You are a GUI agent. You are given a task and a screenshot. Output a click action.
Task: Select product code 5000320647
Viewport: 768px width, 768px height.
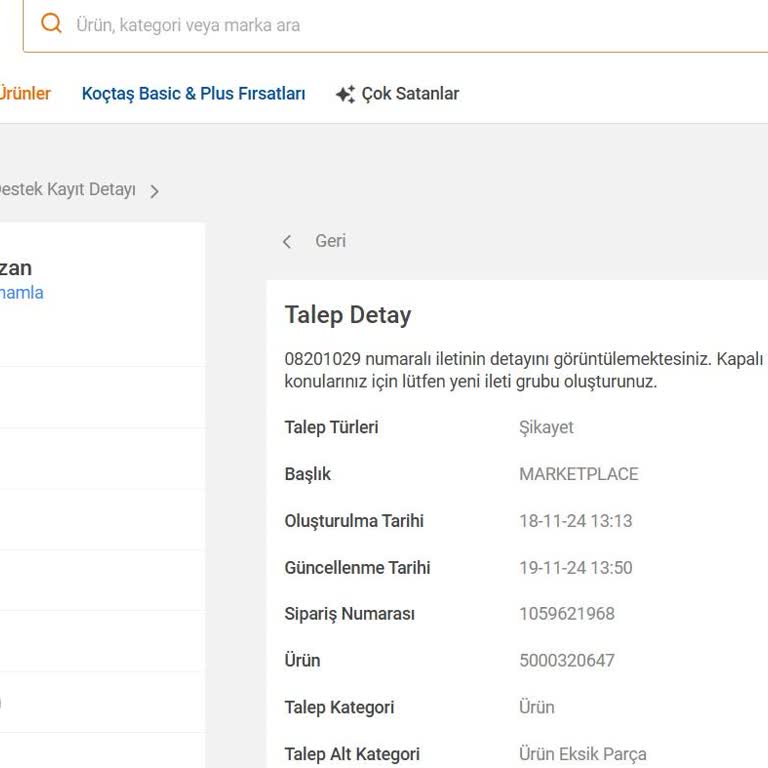point(567,660)
